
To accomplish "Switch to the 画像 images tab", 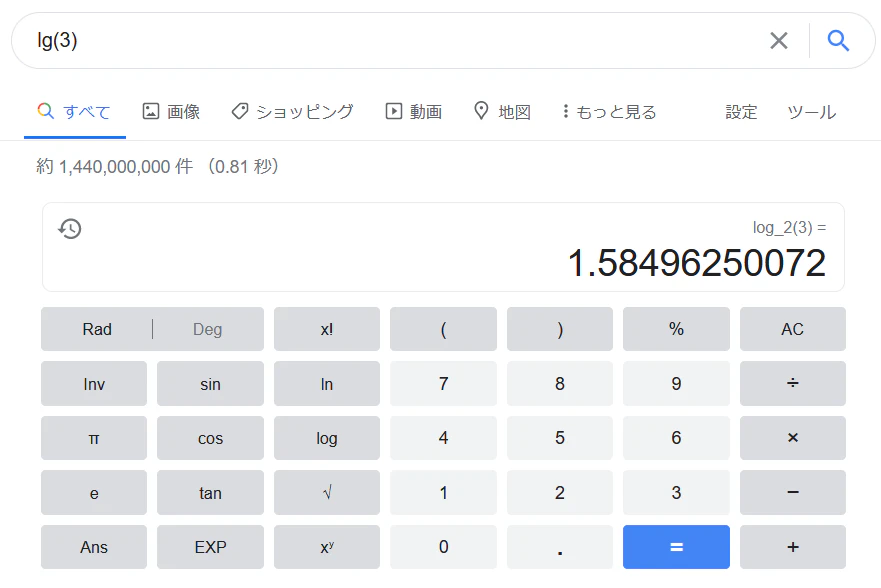I will [x=171, y=112].
